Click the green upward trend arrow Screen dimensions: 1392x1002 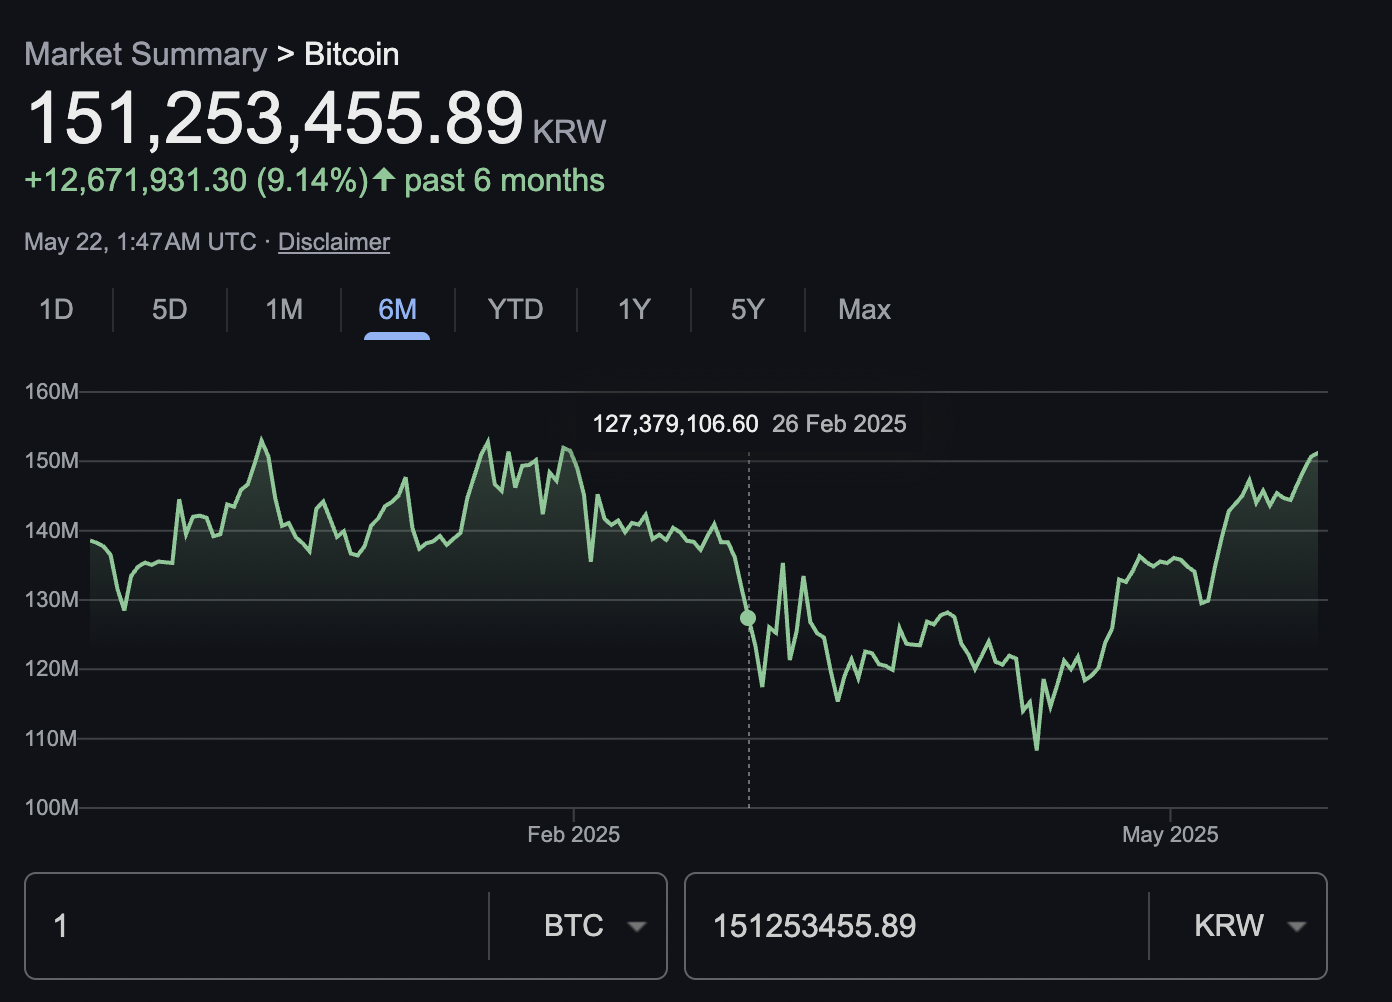[x=385, y=180]
